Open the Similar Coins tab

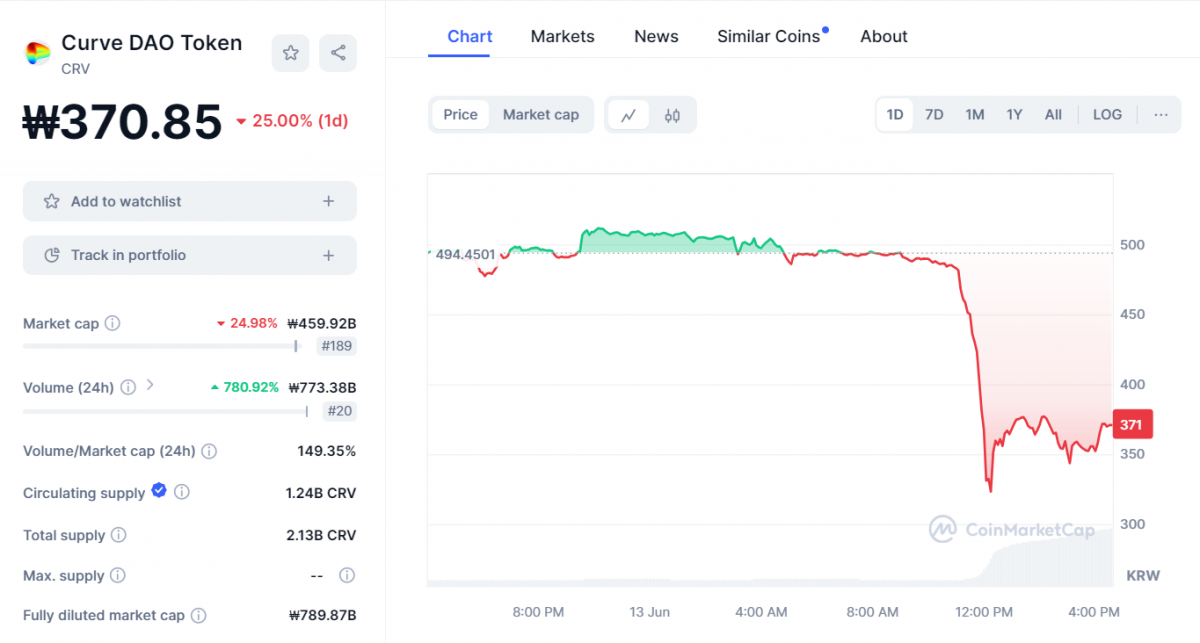(x=769, y=37)
